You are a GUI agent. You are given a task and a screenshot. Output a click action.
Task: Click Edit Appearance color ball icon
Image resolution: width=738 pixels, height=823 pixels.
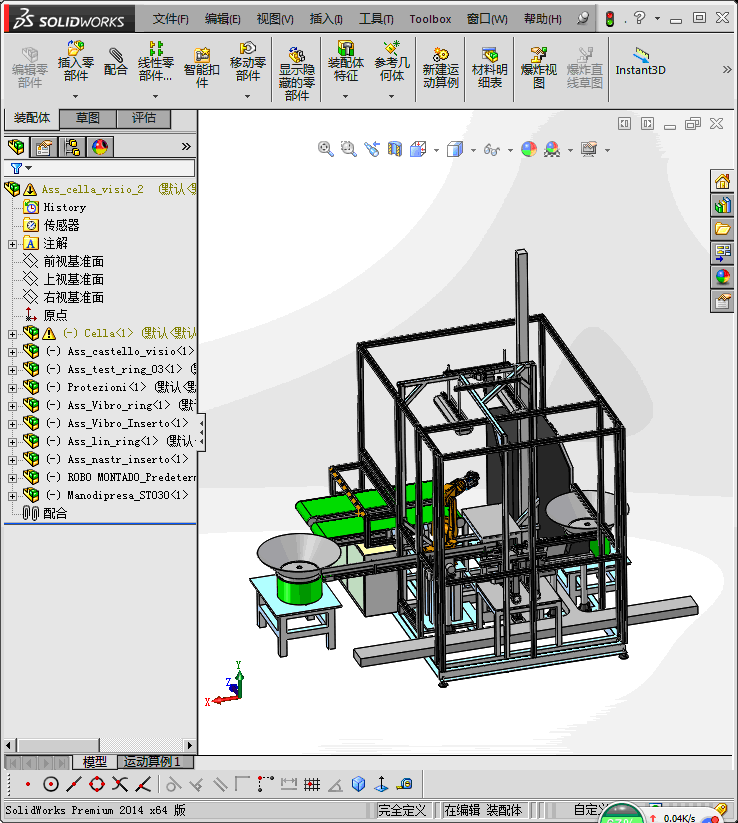529,149
